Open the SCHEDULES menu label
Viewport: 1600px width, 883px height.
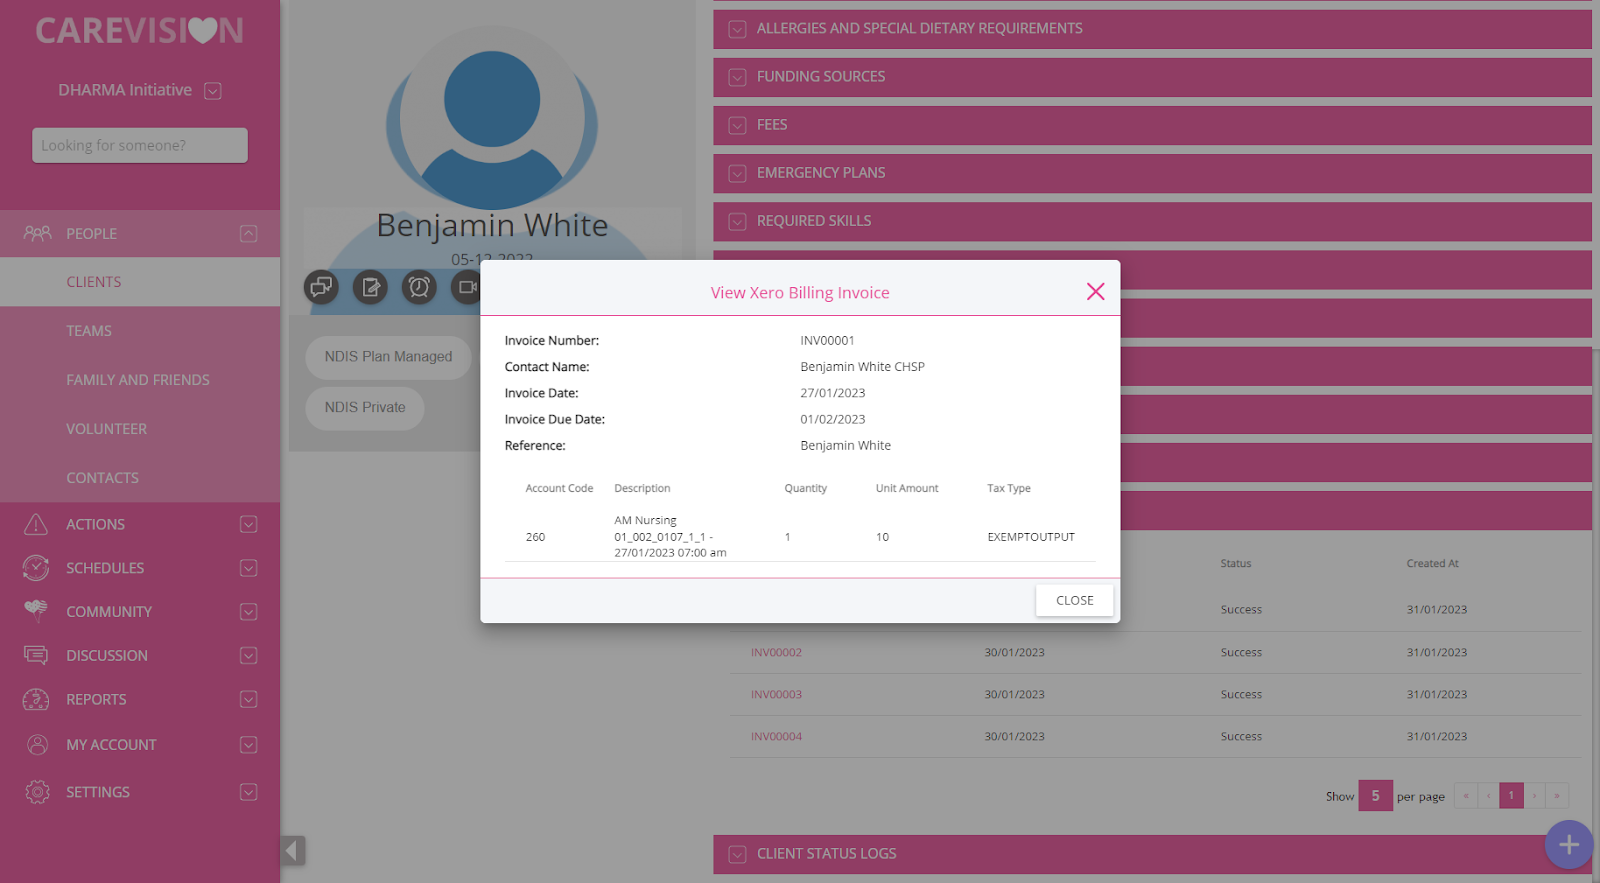tap(105, 568)
